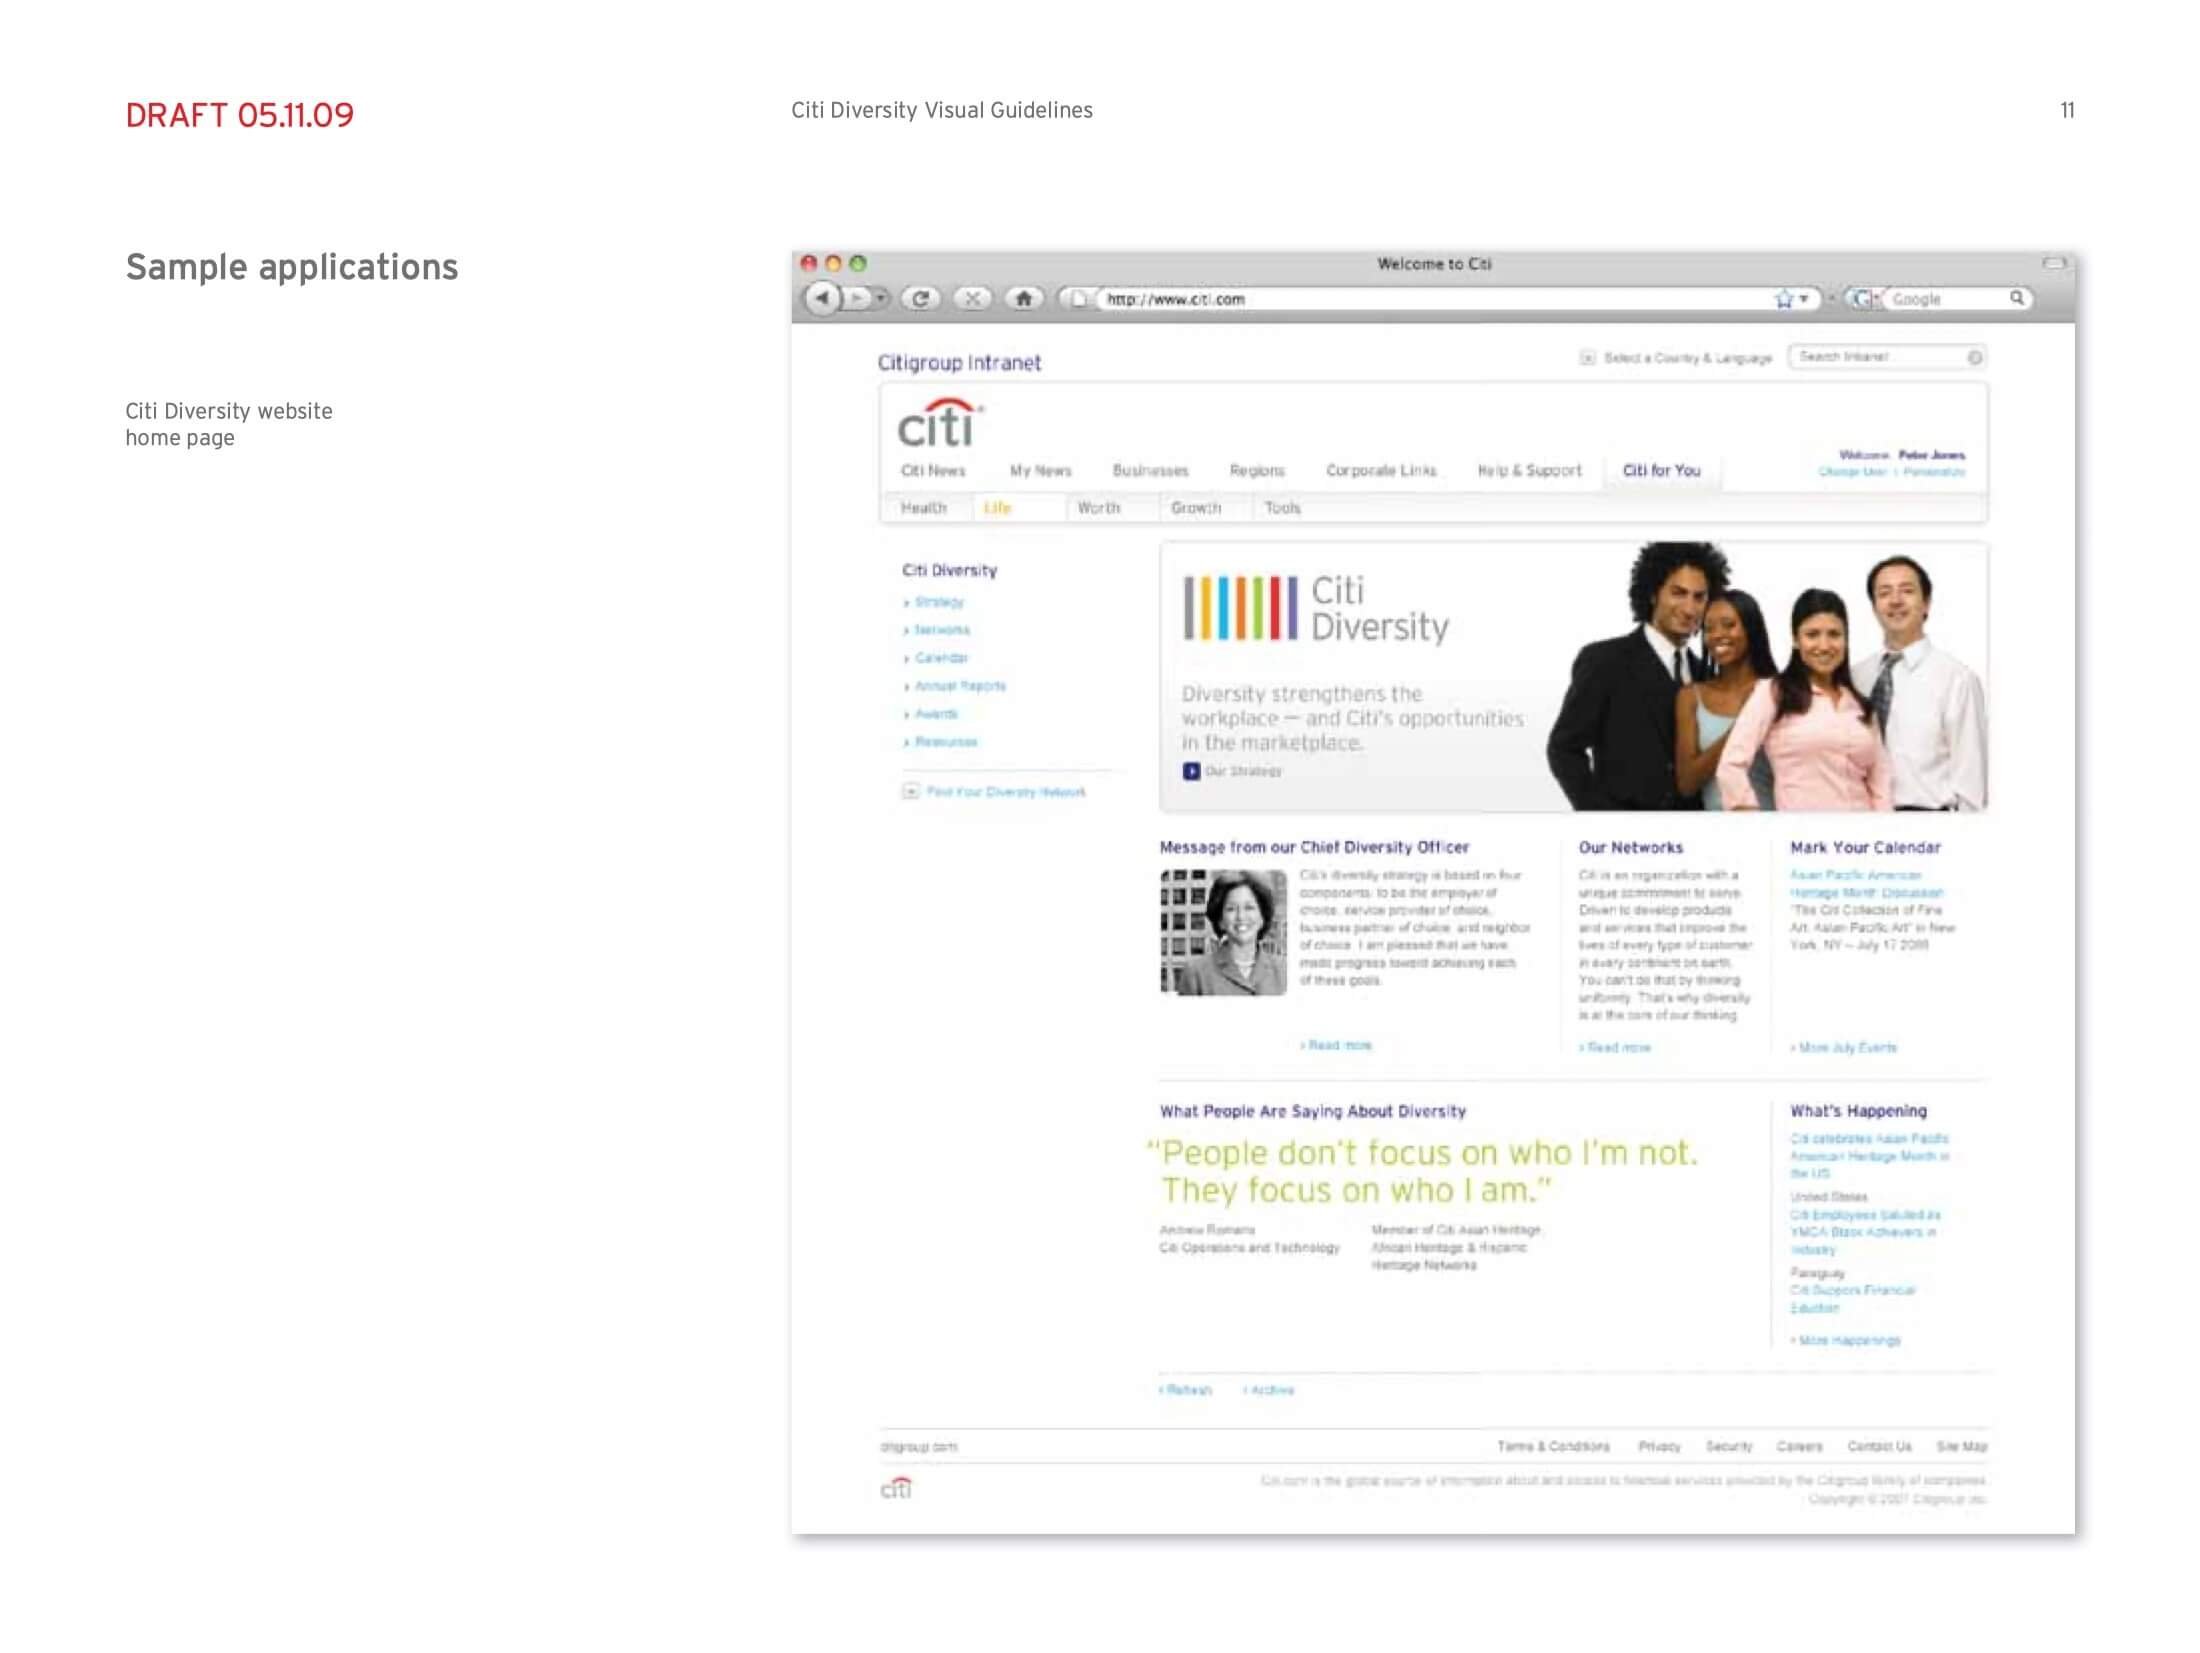
Task: Click the Asian Pacific American Heritage Month calendar link
Action: (x=1866, y=883)
